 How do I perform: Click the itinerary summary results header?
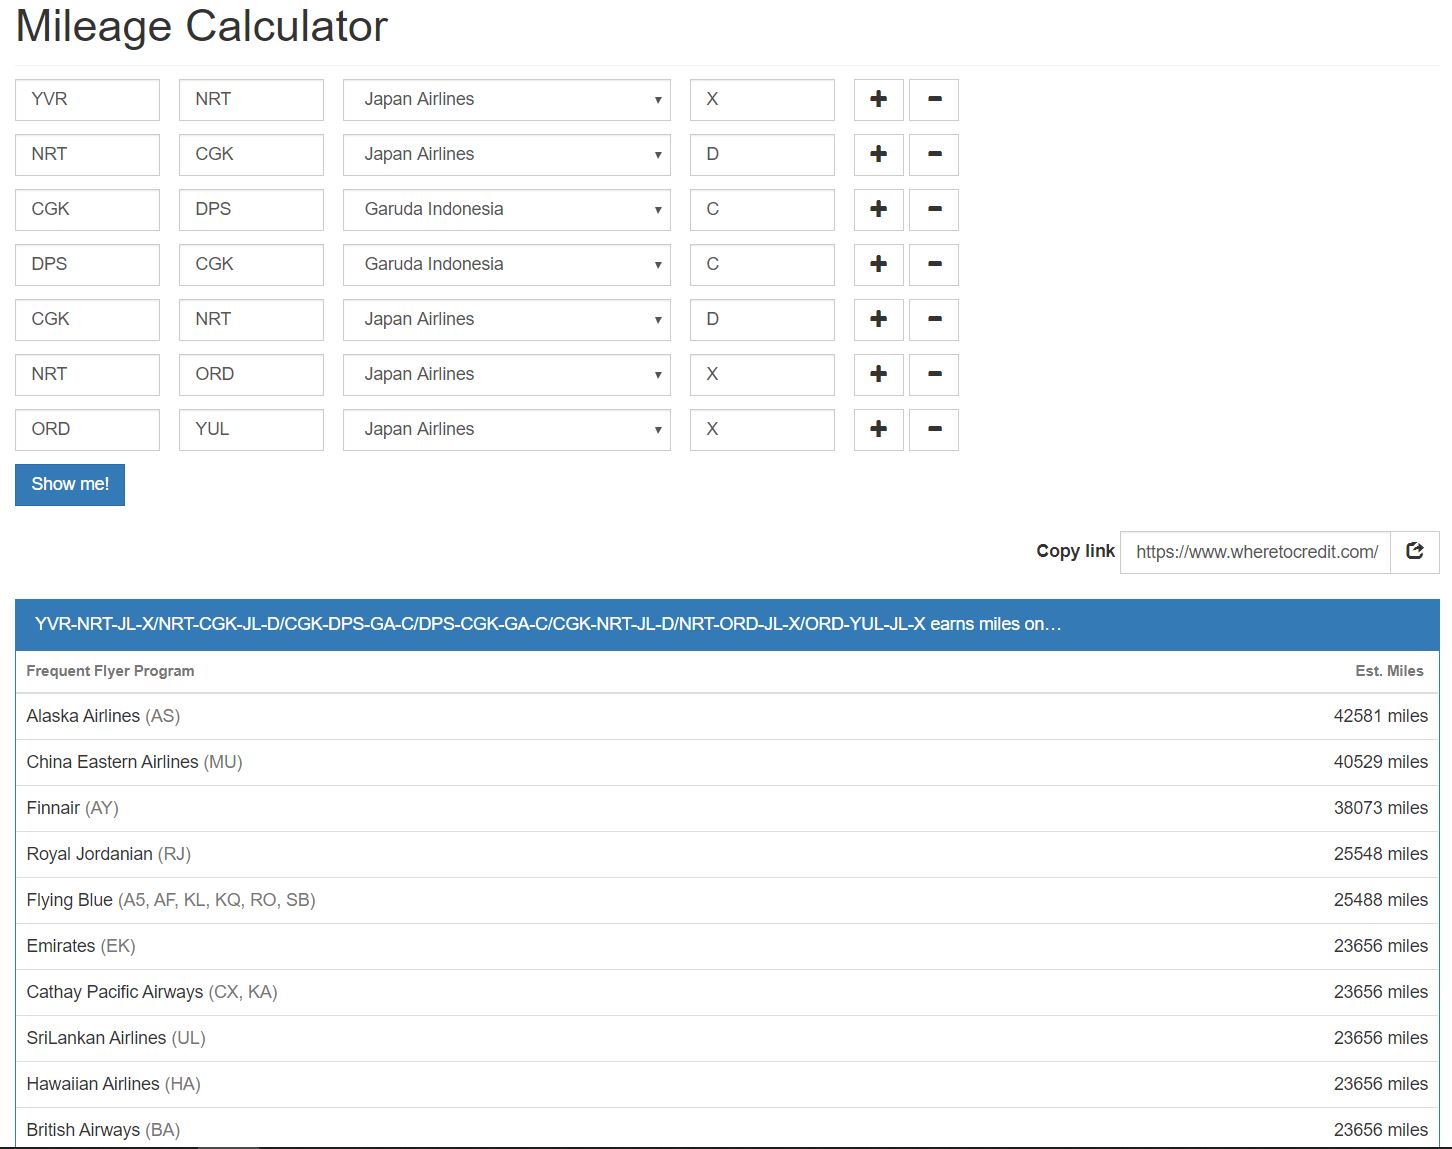727,625
